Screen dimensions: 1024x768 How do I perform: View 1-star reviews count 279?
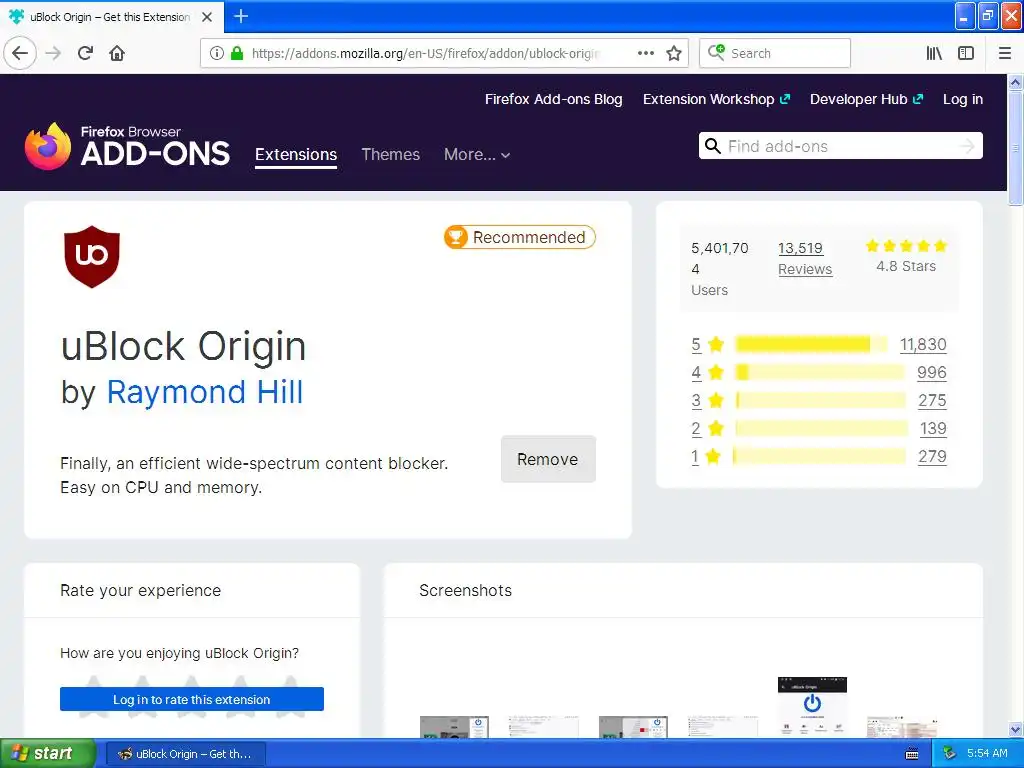click(x=932, y=456)
